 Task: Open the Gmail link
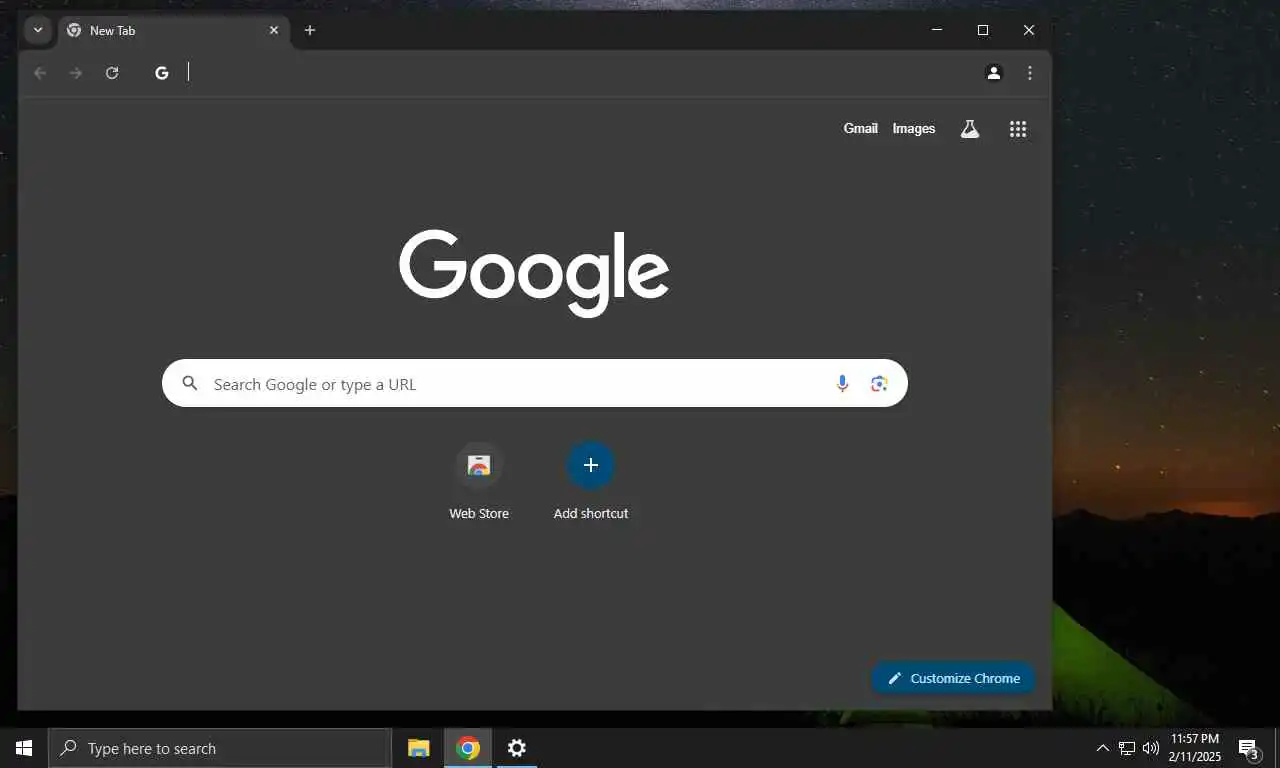tap(861, 128)
